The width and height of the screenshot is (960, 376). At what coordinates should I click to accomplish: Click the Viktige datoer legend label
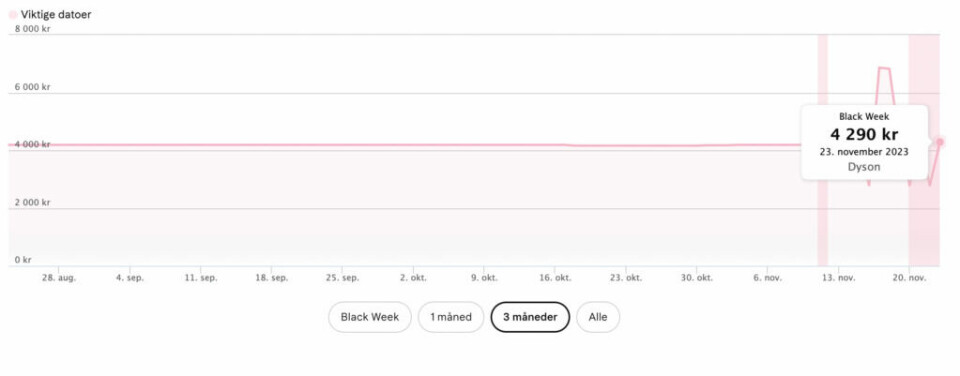coord(56,14)
